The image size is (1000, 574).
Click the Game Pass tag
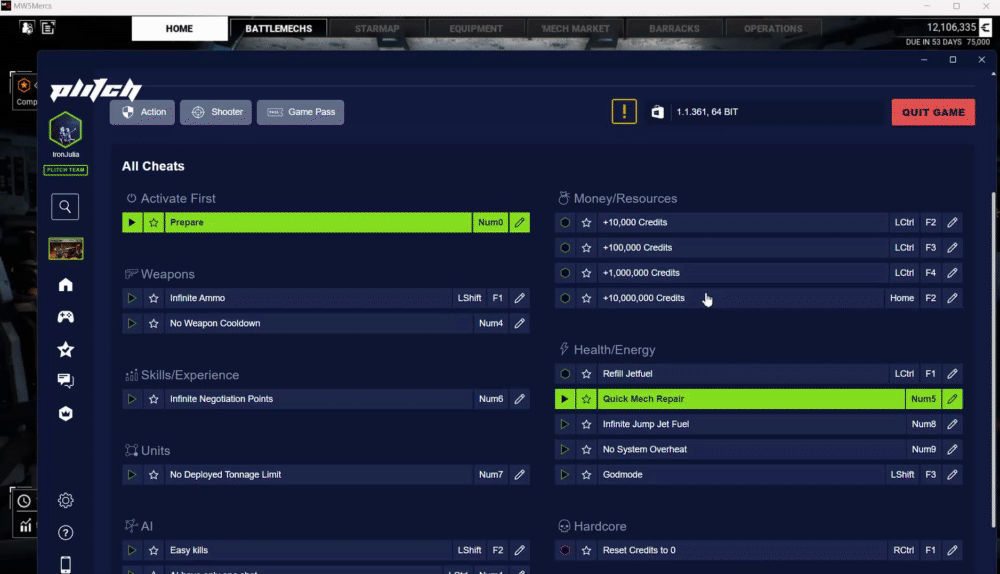click(x=300, y=112)
